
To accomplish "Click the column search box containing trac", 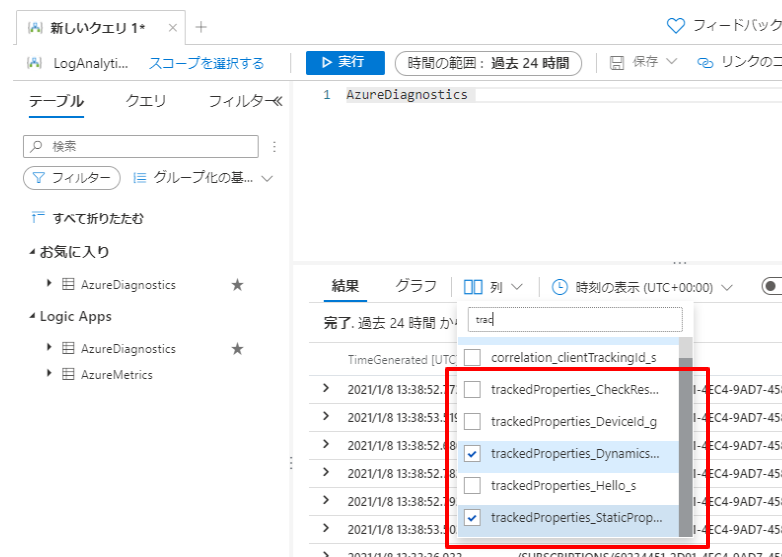I will (575, 320).
